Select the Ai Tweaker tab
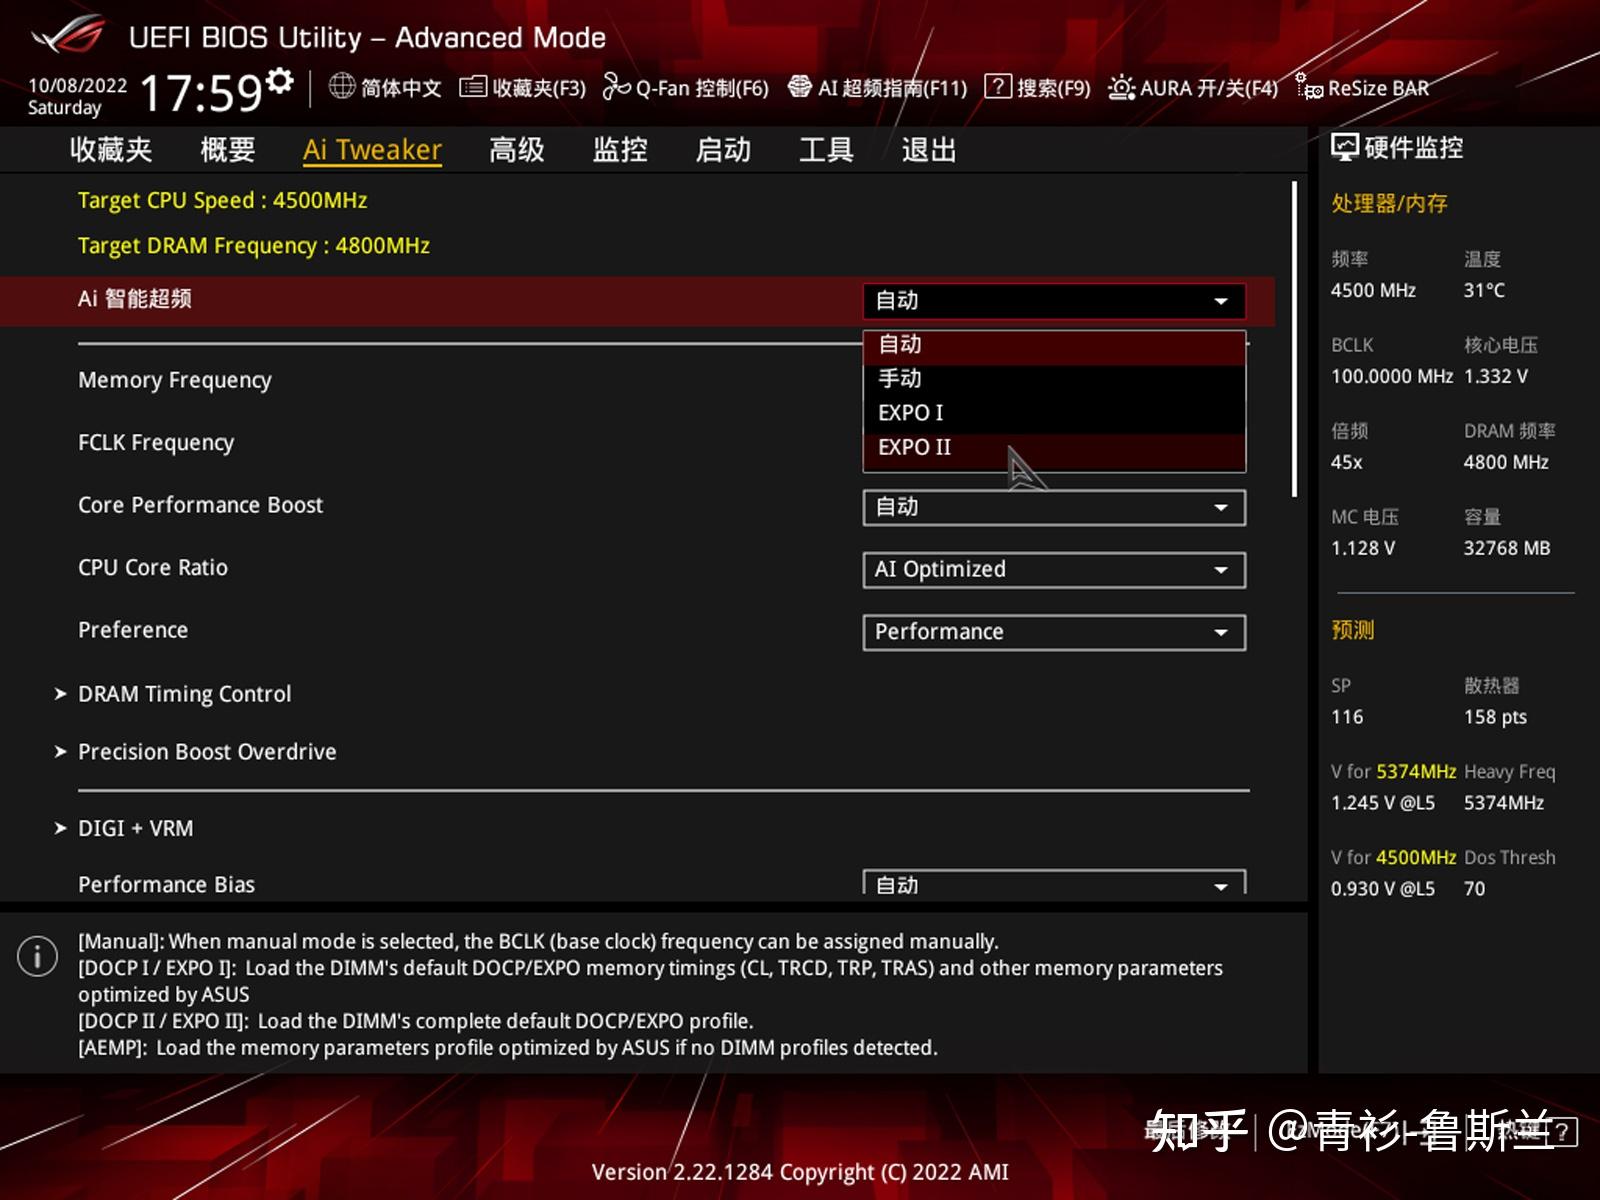1600x1200 pixels. click(x=372, y=150)
